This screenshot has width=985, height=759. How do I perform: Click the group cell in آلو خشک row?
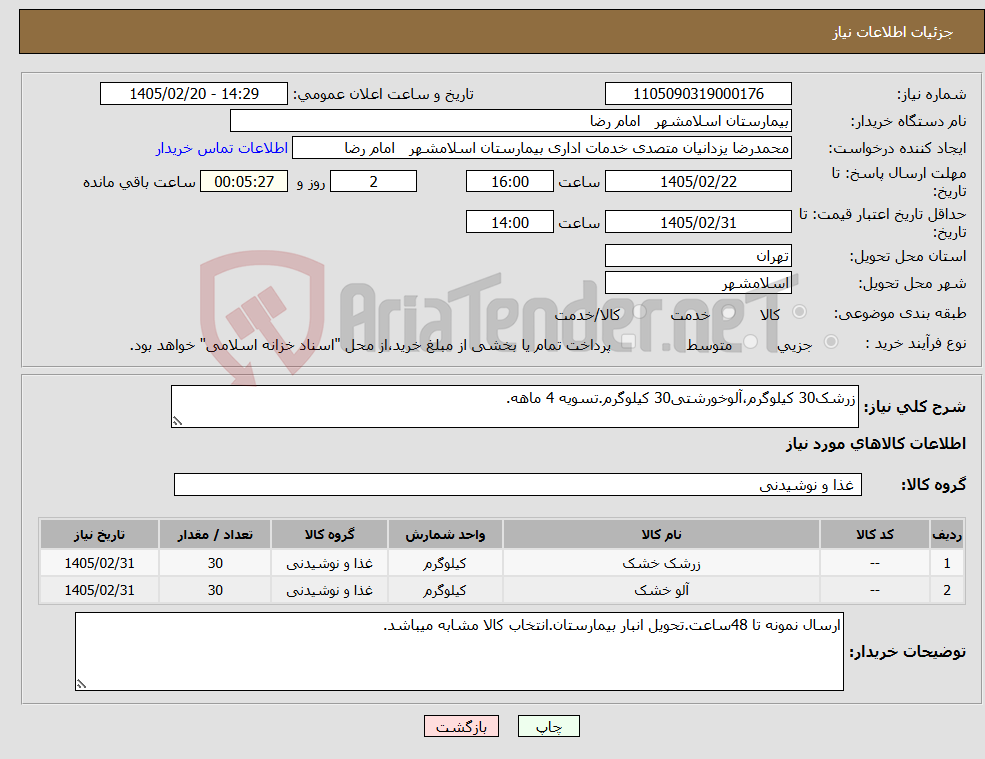coord(329,590)
